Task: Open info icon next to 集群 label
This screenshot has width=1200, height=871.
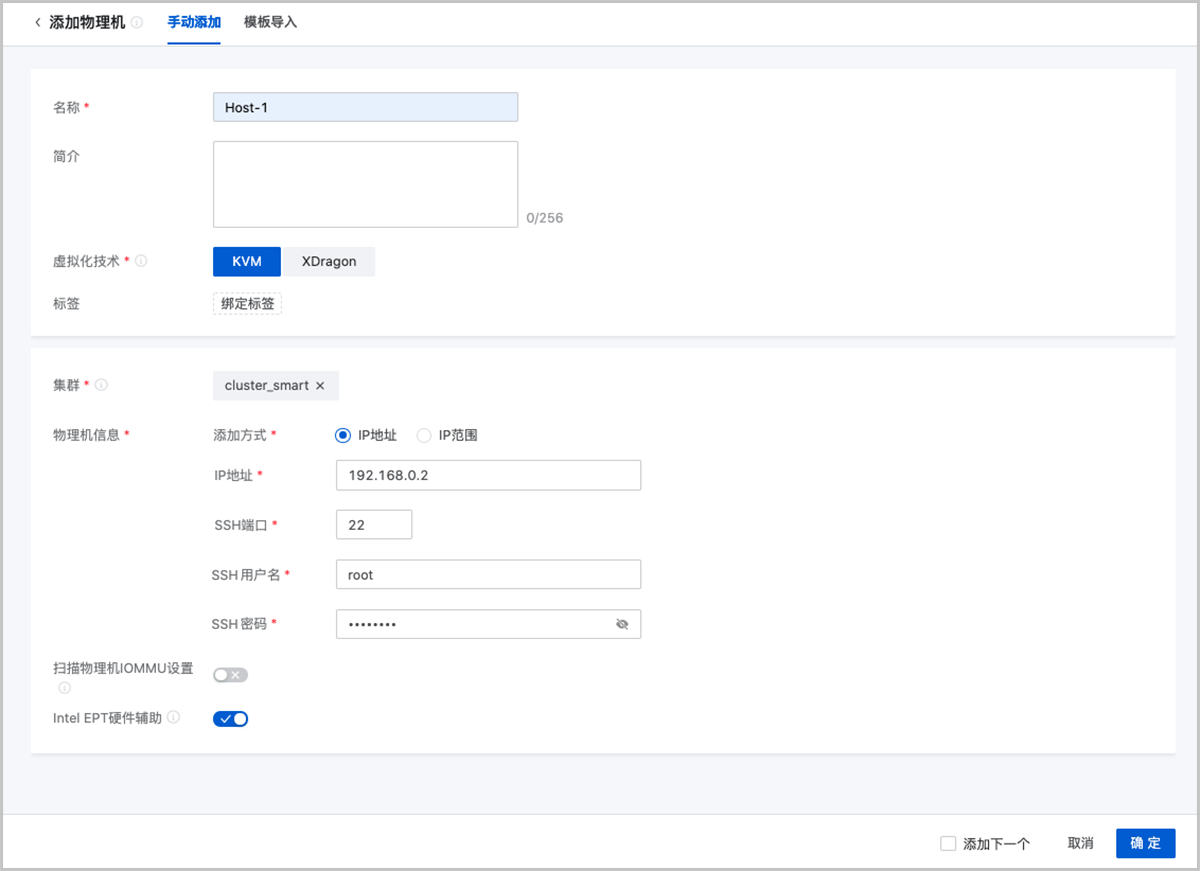Action: click(102, 385)
